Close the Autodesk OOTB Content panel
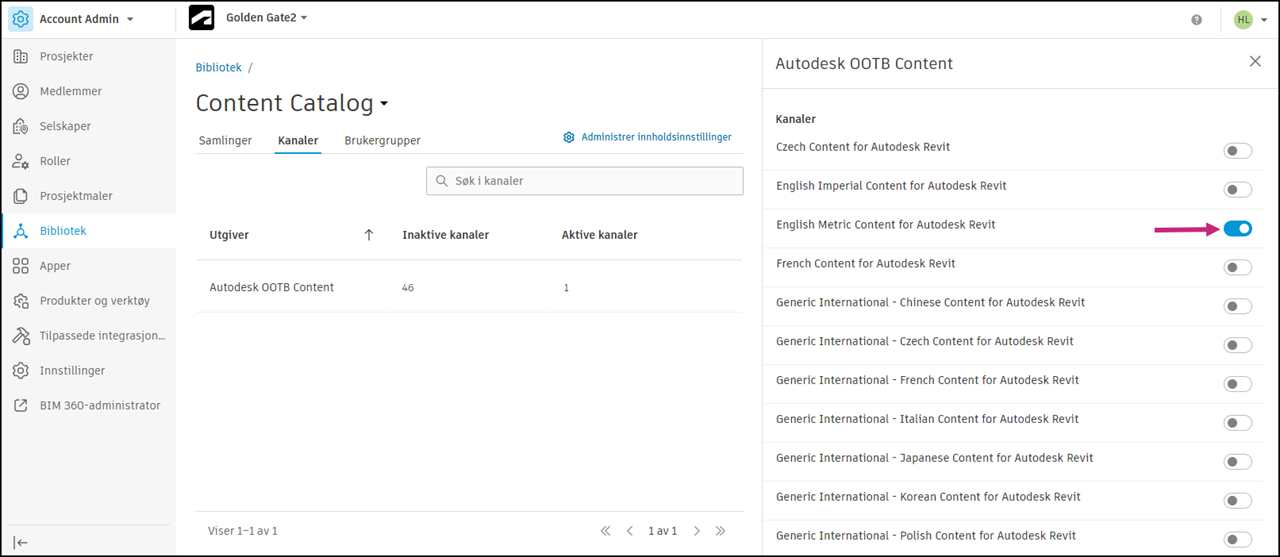 (x=1255, y=62)
